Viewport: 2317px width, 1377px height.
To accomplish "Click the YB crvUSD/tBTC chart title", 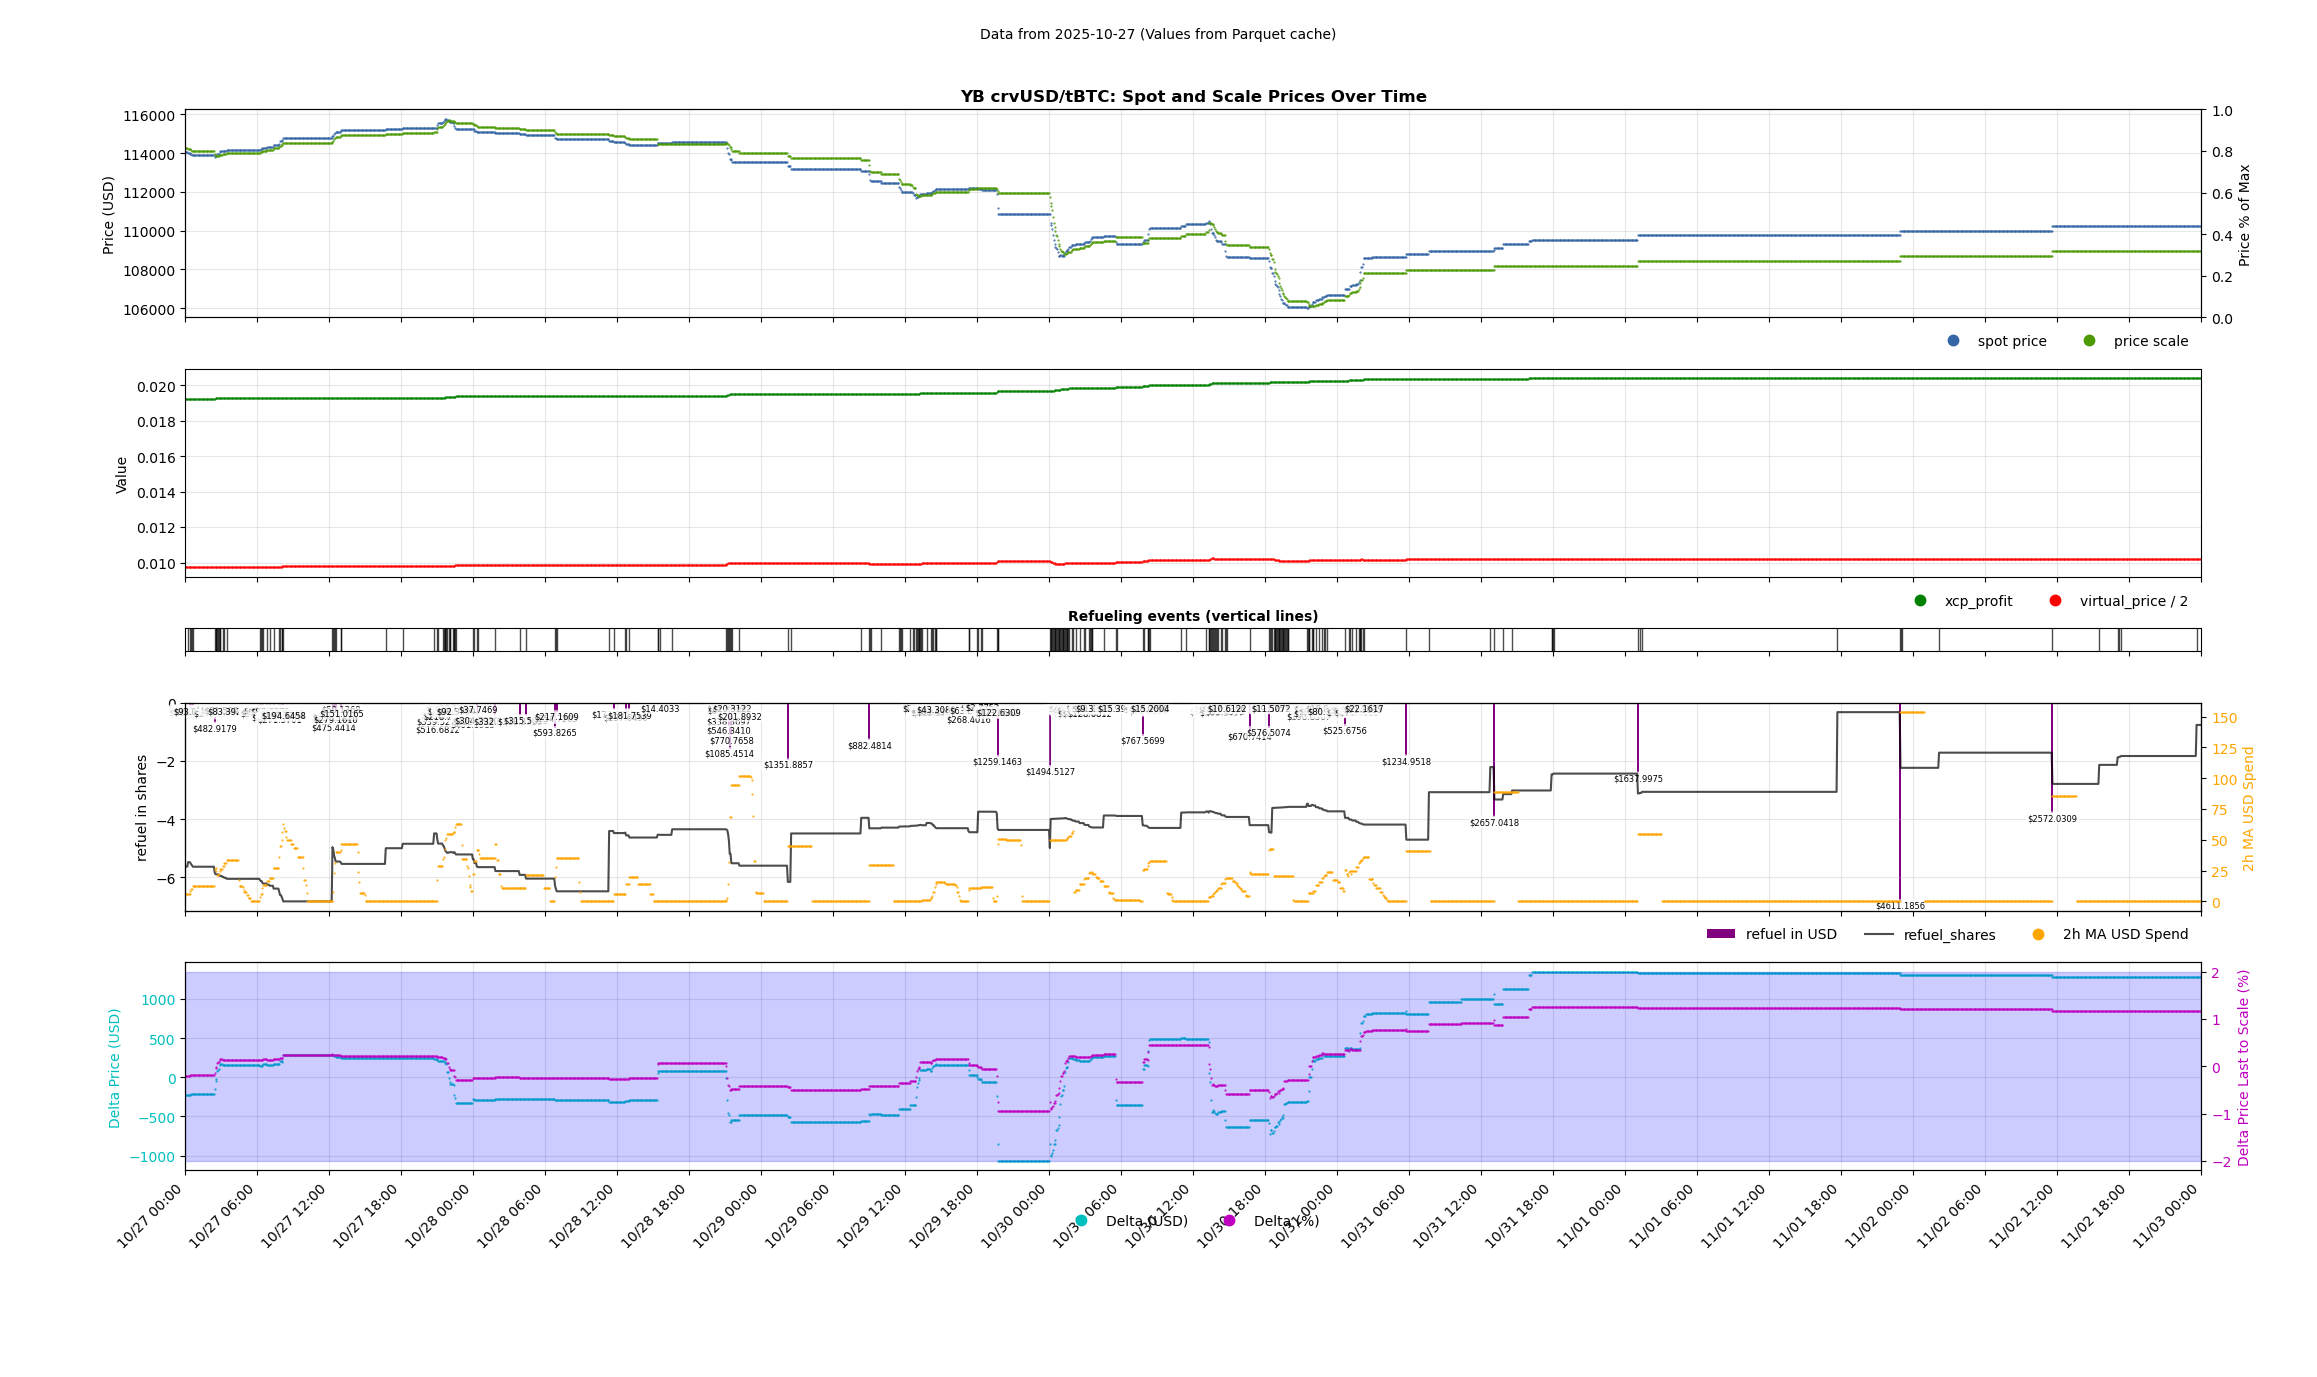I will [x=1193, y=97].
